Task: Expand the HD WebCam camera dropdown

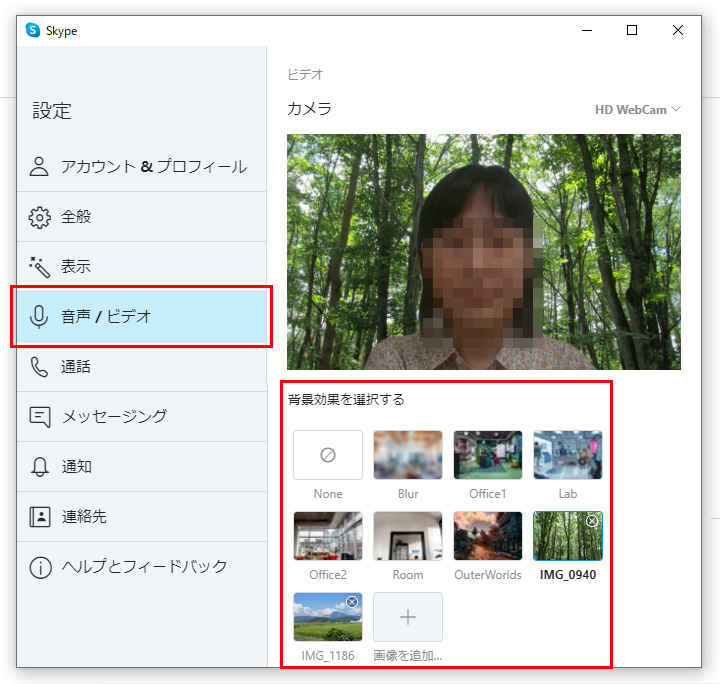Action: coord(637,110)
